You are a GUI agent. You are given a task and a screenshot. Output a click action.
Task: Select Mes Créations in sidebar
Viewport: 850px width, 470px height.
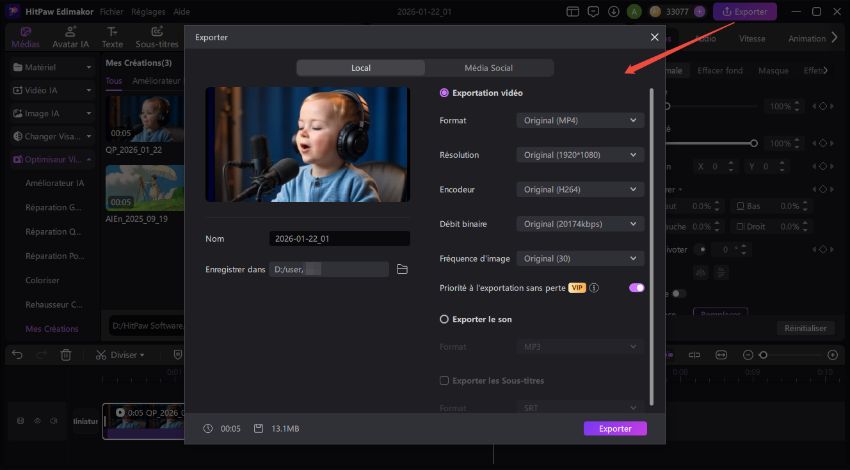tap(52, 329)
